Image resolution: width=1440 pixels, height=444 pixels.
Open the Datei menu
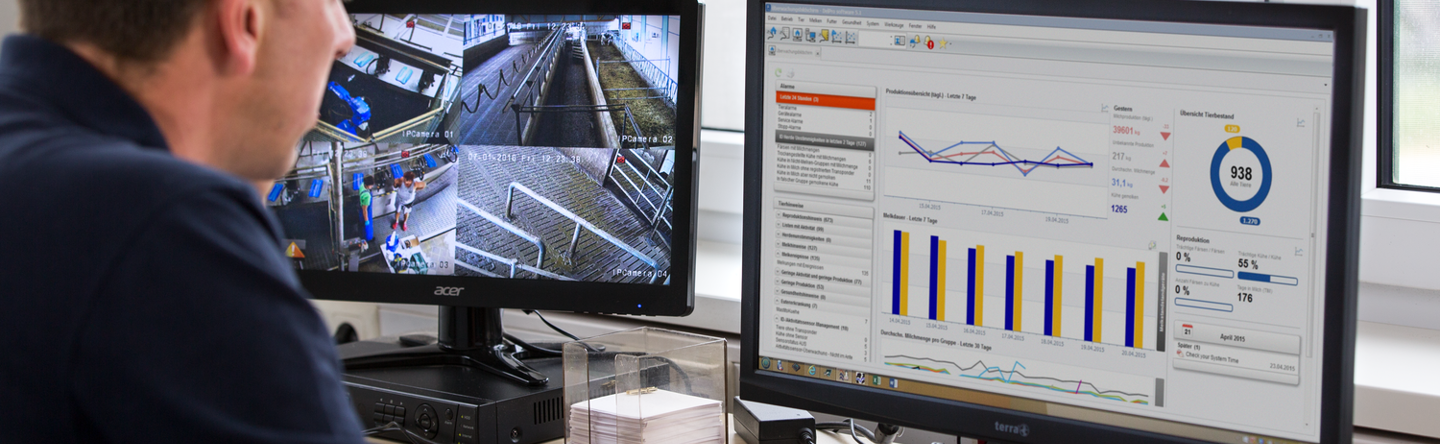(772, 18)
